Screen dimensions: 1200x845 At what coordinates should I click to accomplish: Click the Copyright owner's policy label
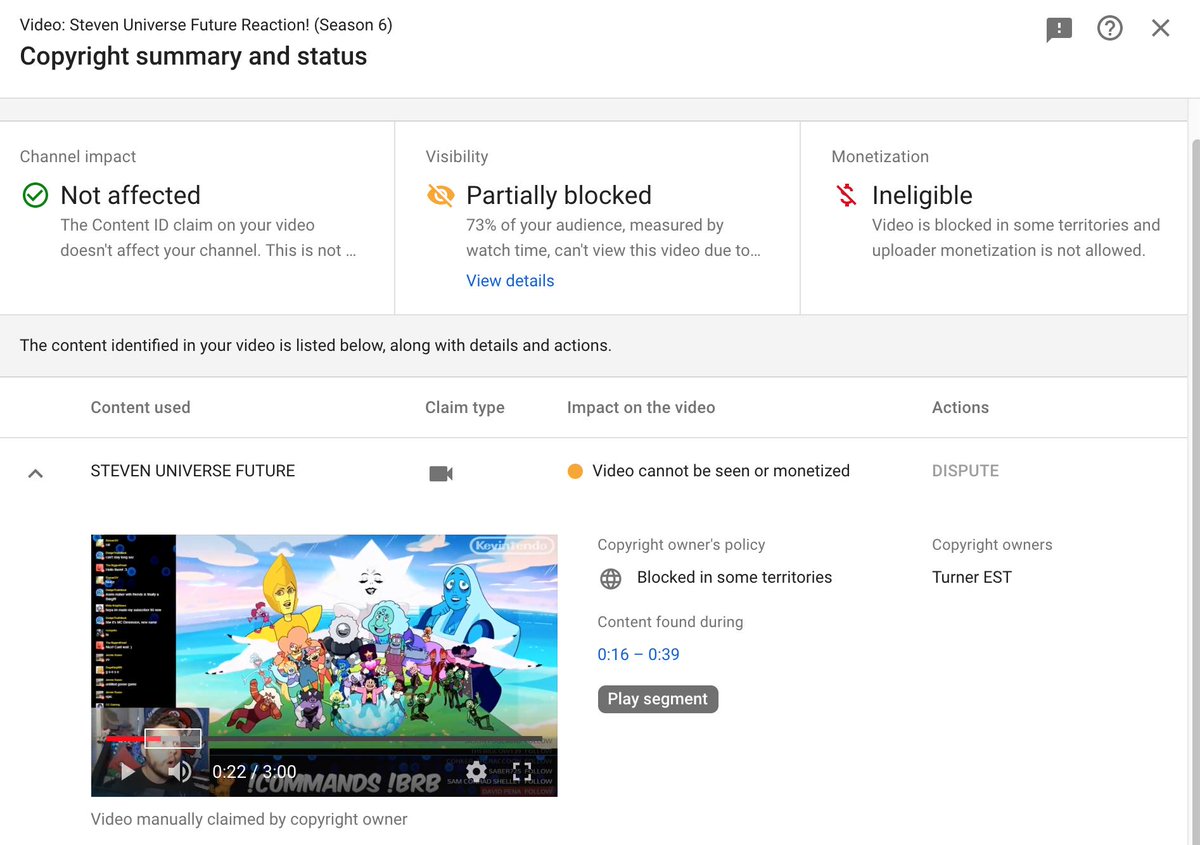681,545
